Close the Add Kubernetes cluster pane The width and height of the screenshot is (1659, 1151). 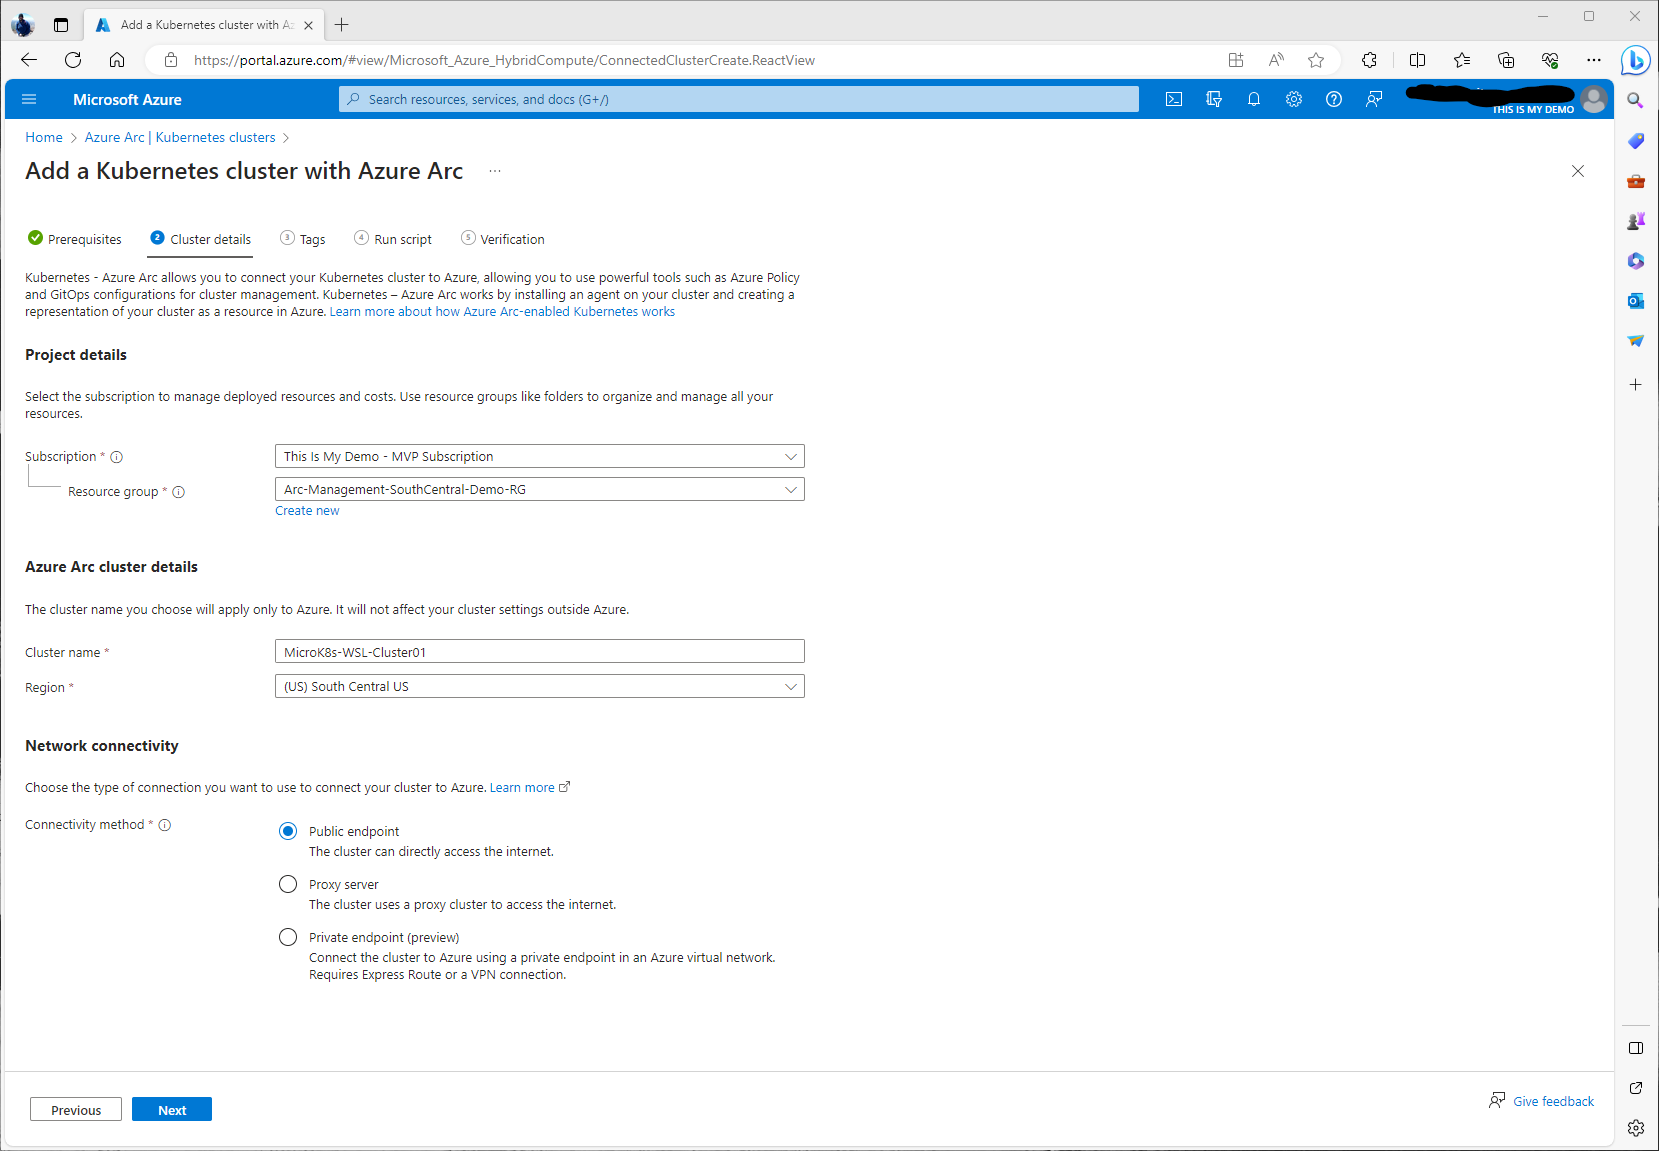click(1577, 171)
